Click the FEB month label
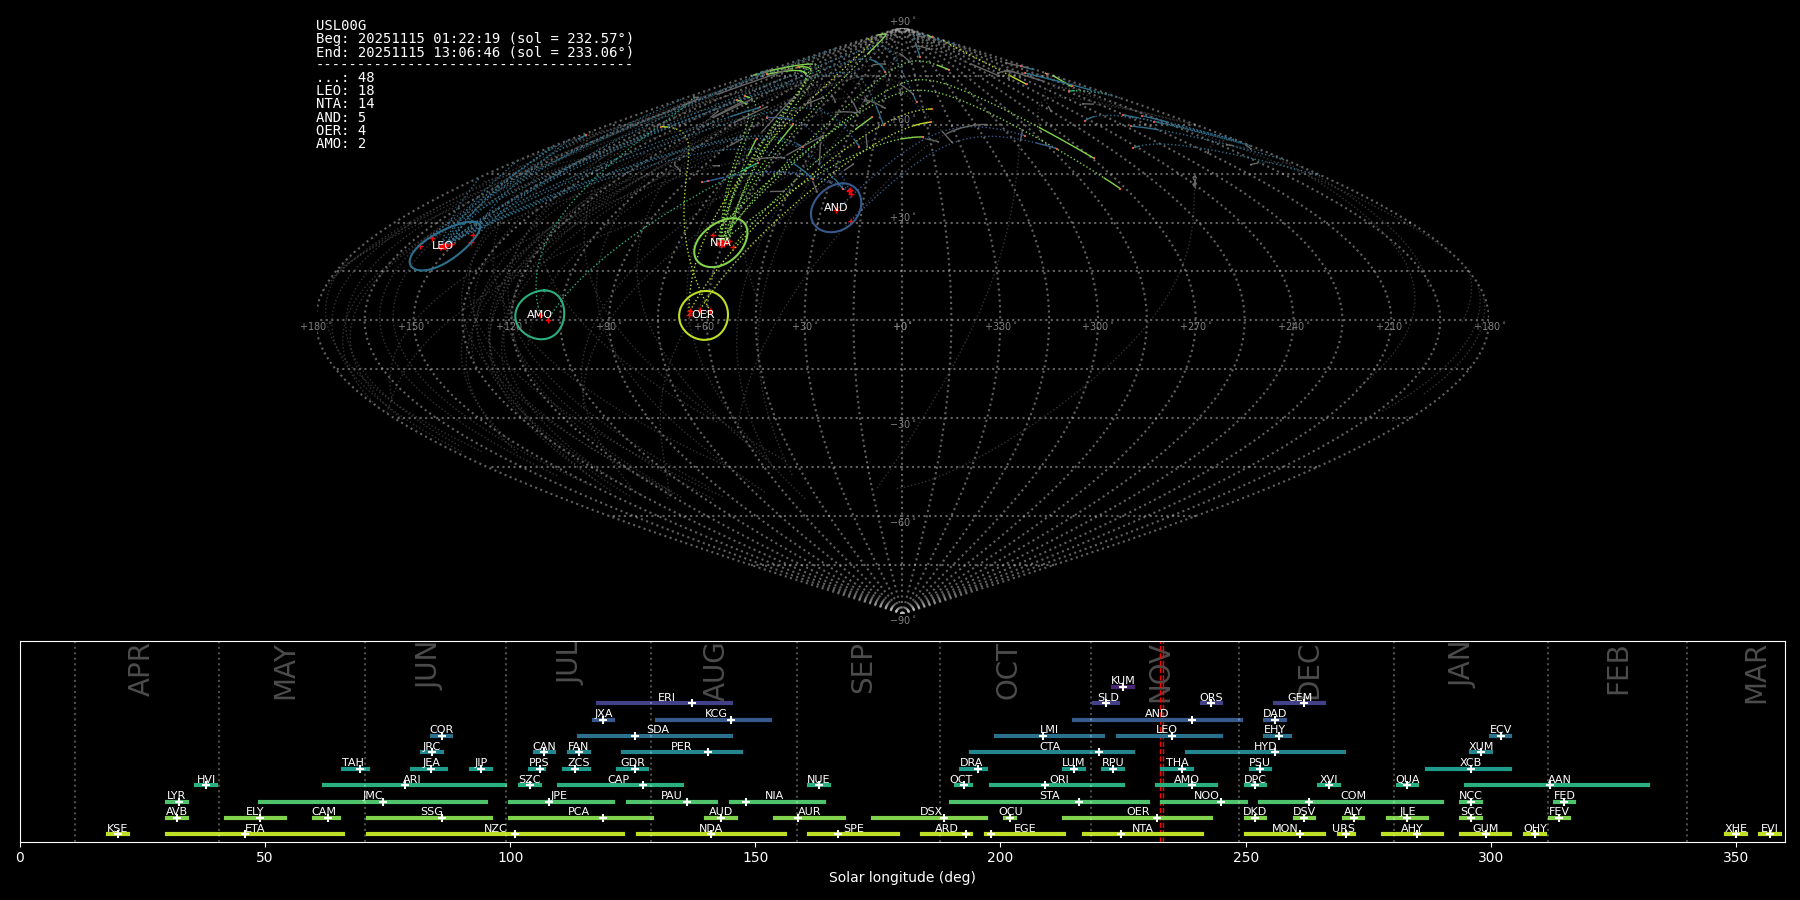1800x900 pixels. click(x=1617, y=670)
